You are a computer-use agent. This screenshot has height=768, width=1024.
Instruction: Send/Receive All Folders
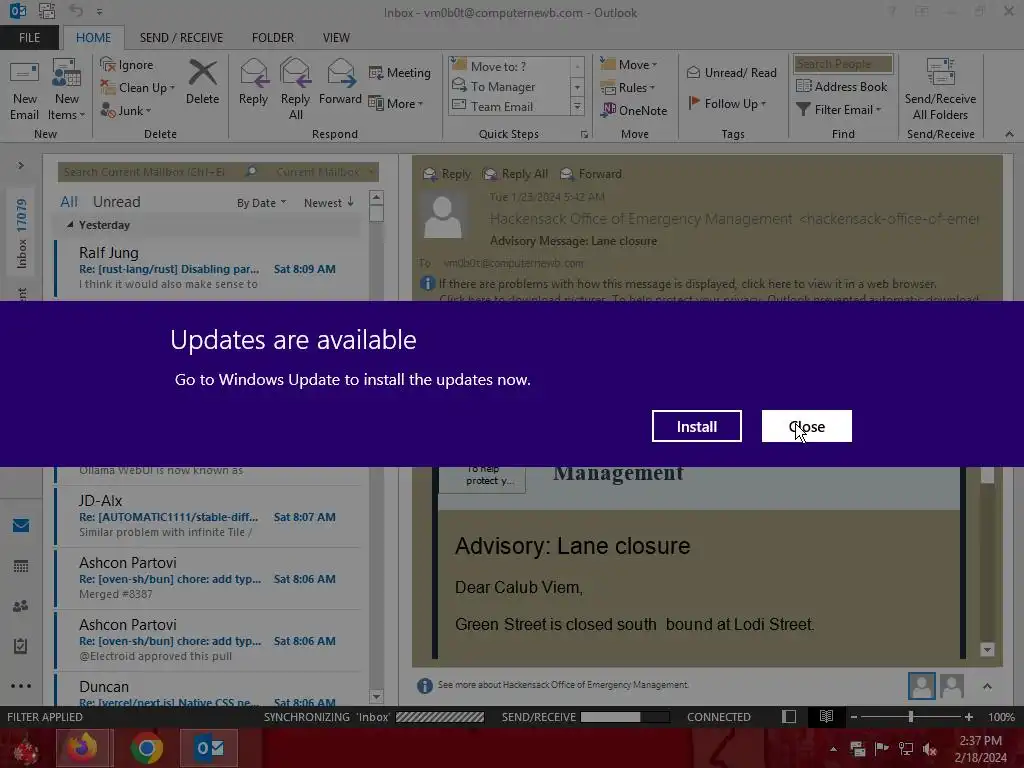click(x=940, y=90)
